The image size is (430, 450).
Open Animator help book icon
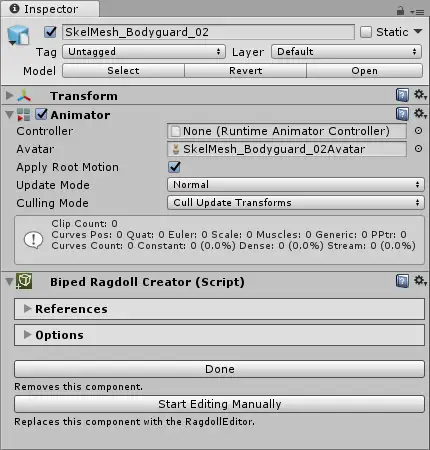click(x=402, y=114)
